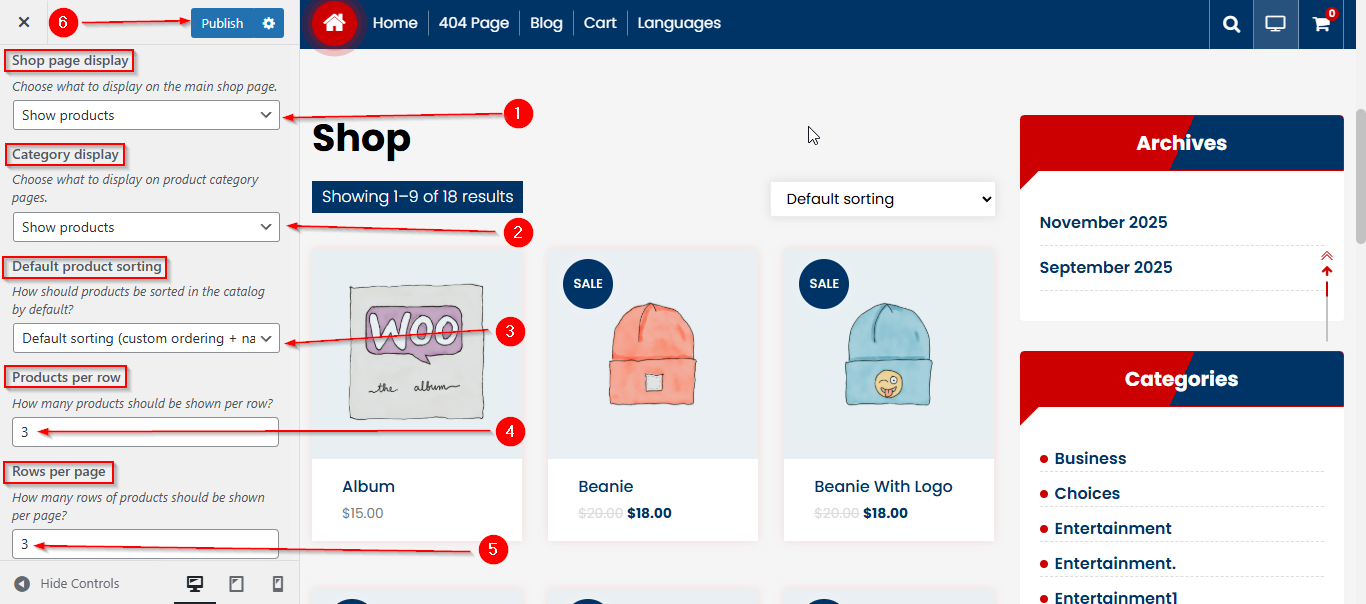Switch to desktop preview device
The width and height of the screenshot is (1366, 604).
(x=195, y=584)
